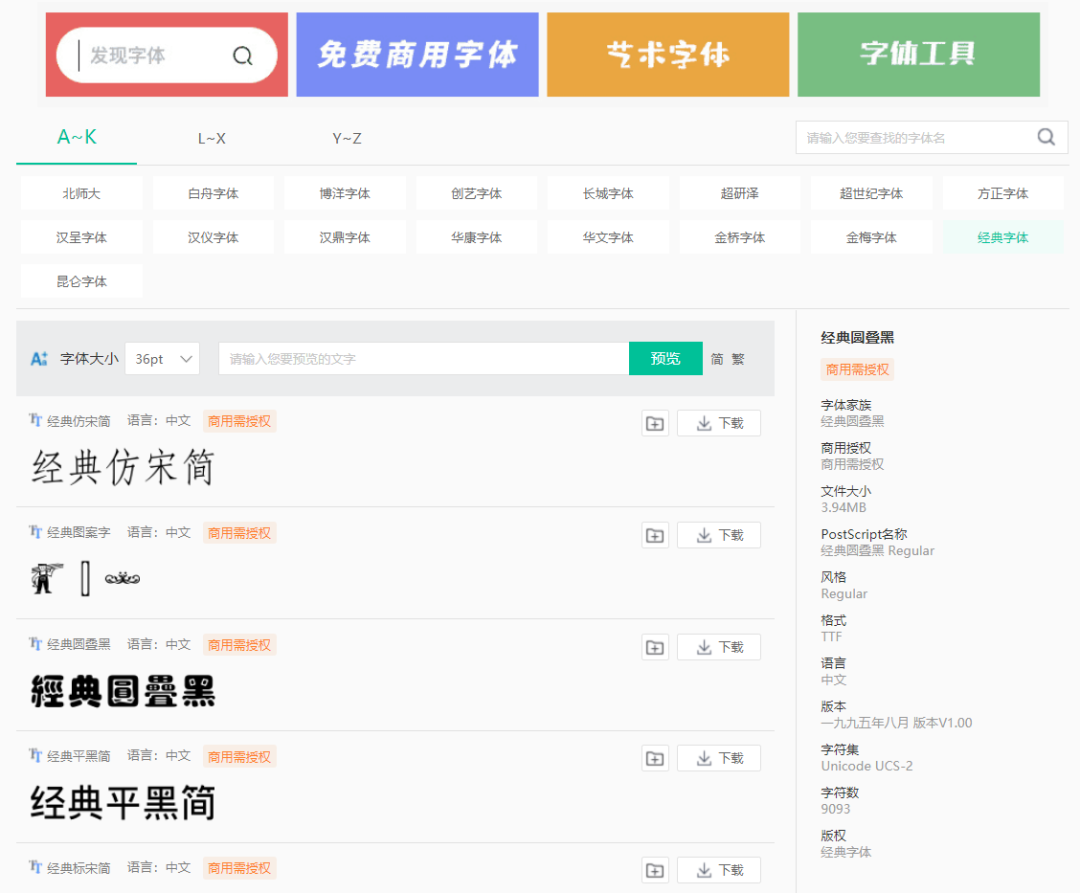Filter by 北师大 foundry
This screenshot has width=1080, height=893.
tap(81, 193)
